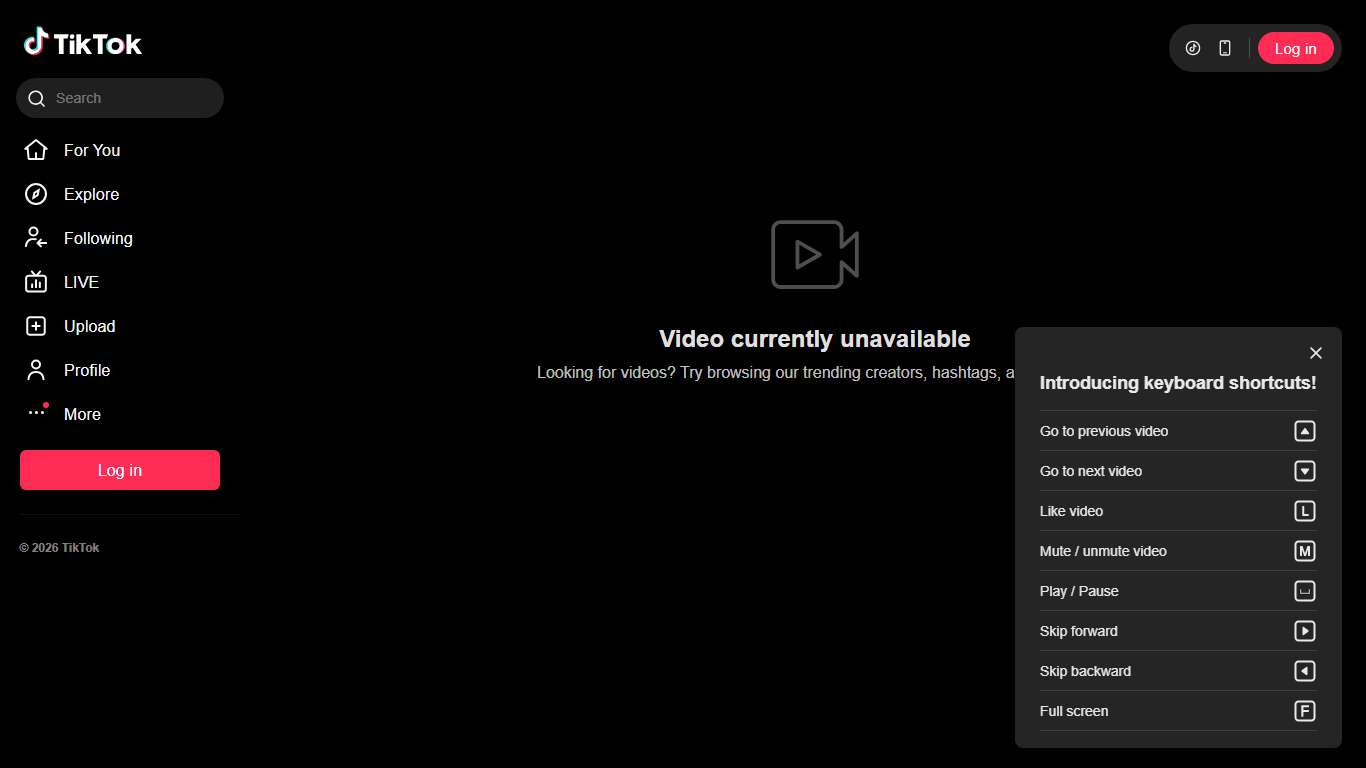Click the Upload plus icon
This screenshot has height=768, width=1366.
click(x=36, y=326)
